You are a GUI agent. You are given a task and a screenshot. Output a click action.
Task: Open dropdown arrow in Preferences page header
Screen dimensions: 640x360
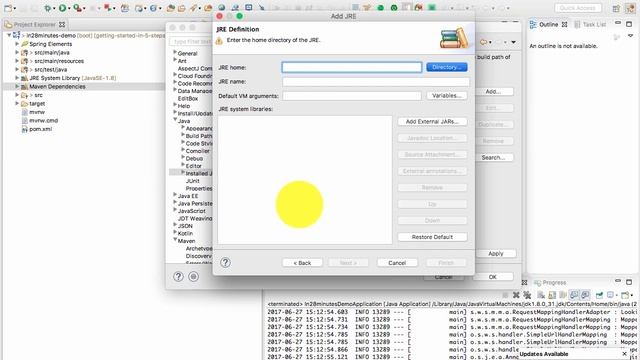513,42
